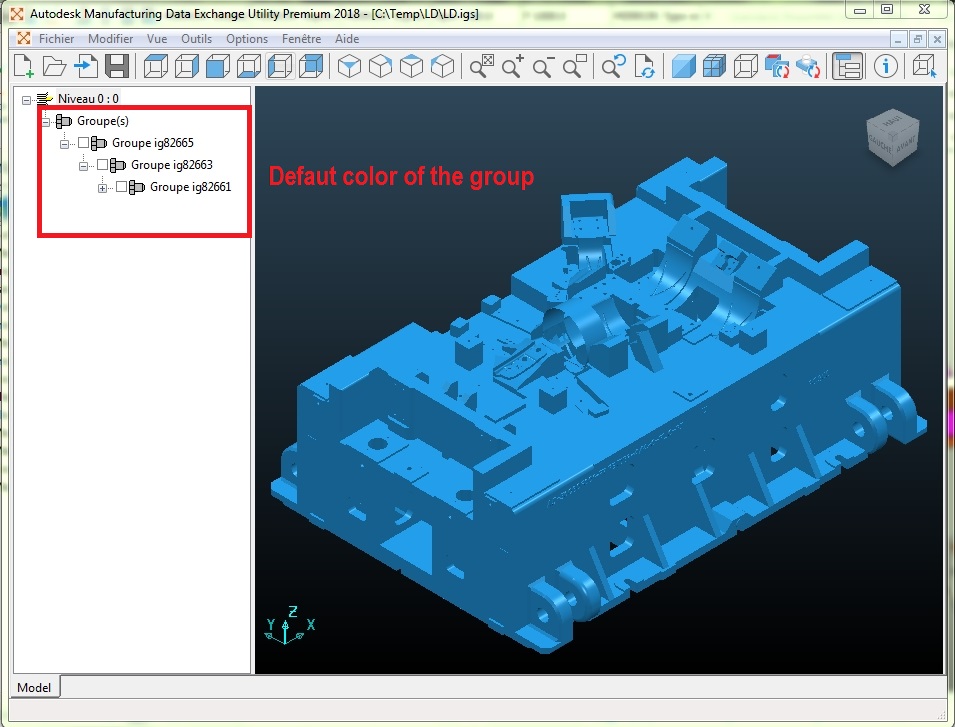Save the model using the disk icon
The width and height of the screenshot is (955, 727).
pos(118,66)
